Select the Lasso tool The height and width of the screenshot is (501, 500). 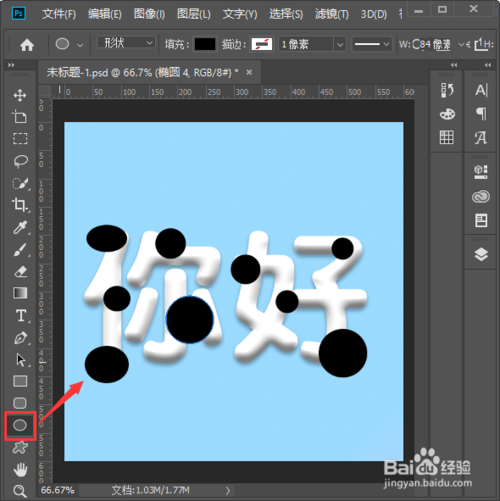(20, 161)
